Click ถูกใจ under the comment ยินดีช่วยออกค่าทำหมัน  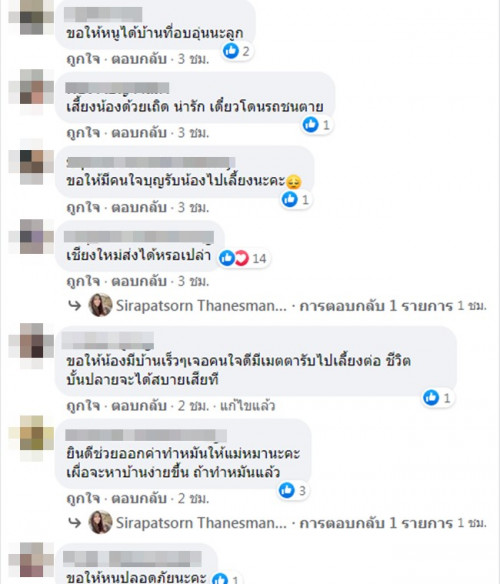pyautogui.click(x=83, y=498)
